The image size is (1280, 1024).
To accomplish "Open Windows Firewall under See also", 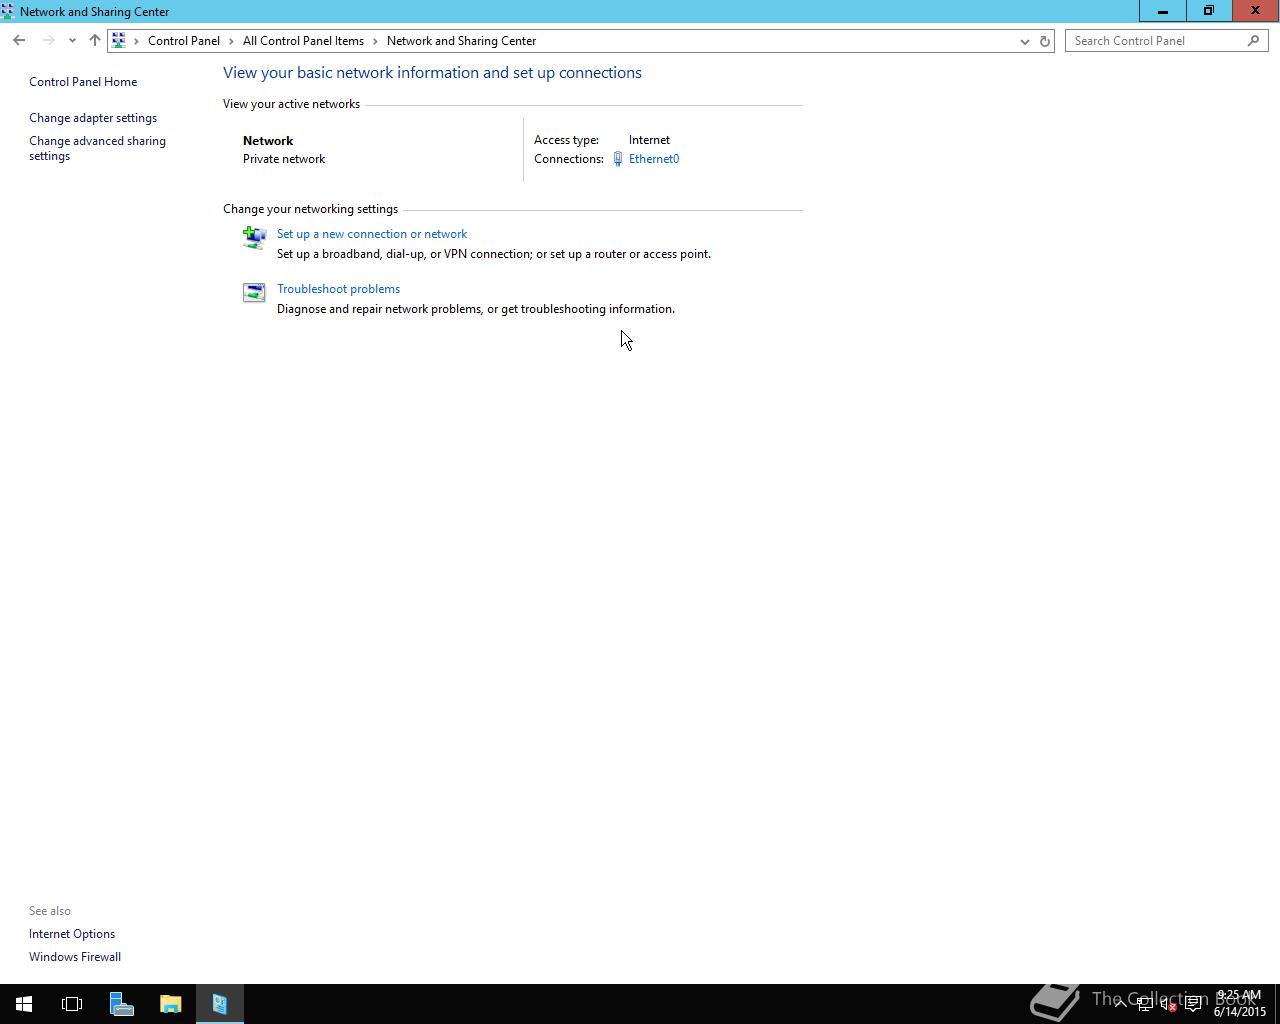I will pyautogui.click(x=75, y=957).
